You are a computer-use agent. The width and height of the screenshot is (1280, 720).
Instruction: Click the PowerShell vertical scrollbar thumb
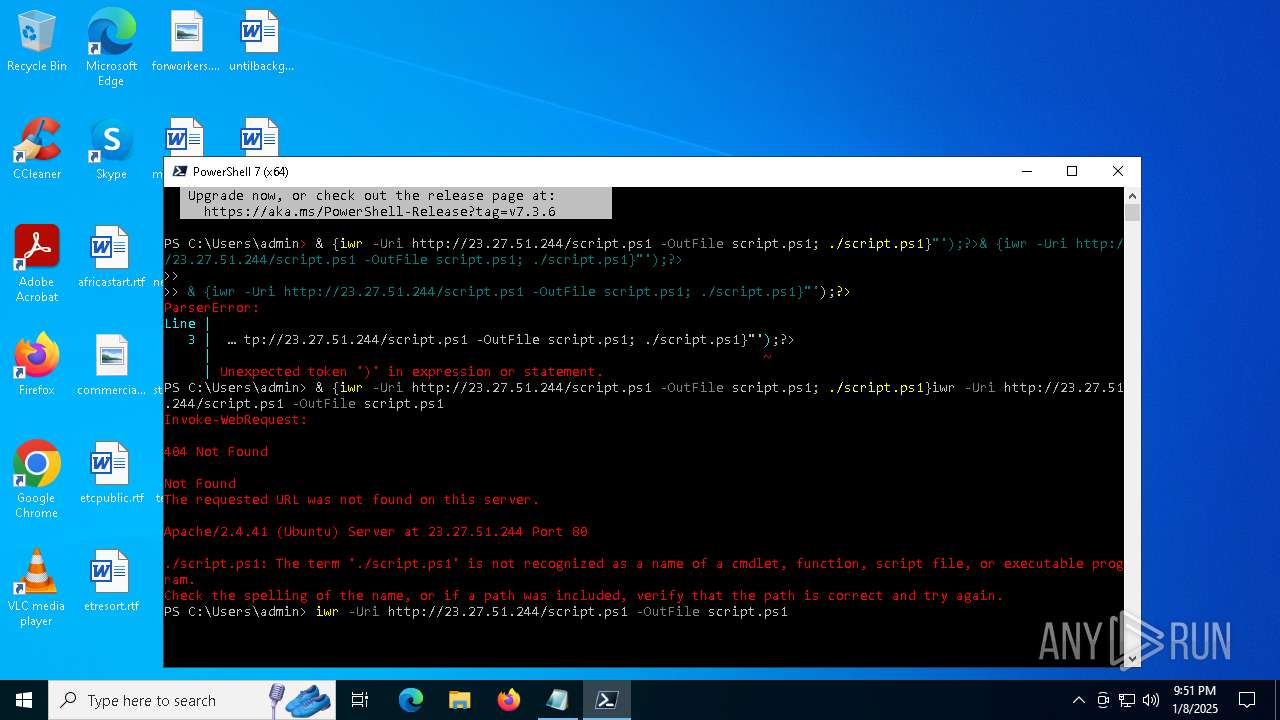[x=1132, y=212]
